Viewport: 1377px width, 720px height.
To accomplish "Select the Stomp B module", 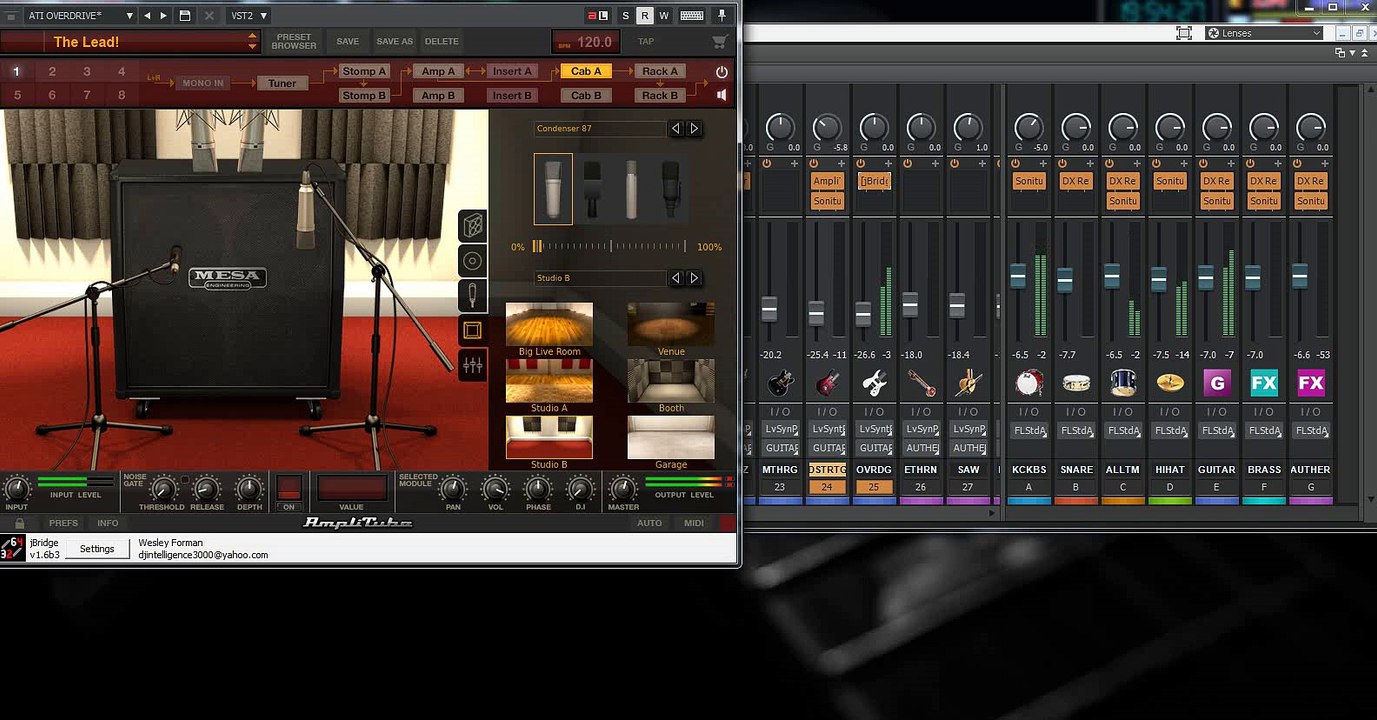I will 364,96.
